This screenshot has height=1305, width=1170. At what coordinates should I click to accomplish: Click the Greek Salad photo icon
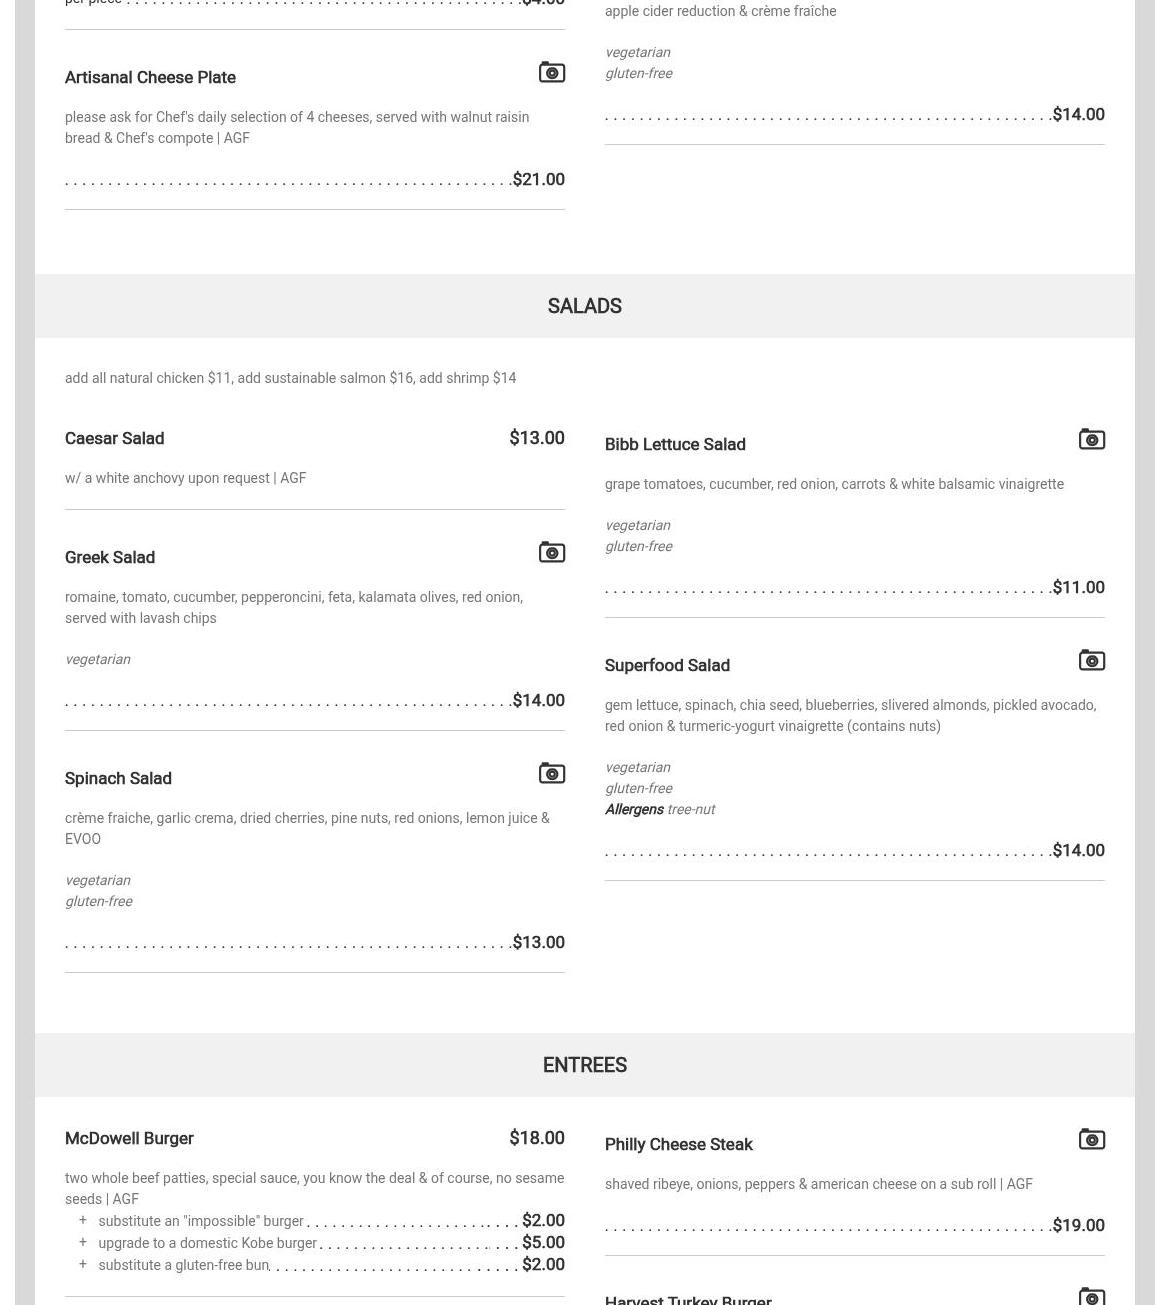click(552, 553)
